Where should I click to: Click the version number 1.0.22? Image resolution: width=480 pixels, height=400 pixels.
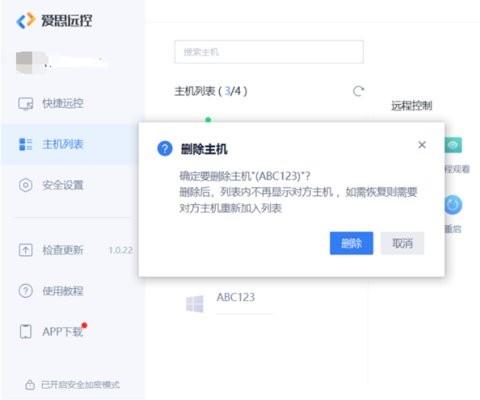pyautogui.click(x=121, y=250)
